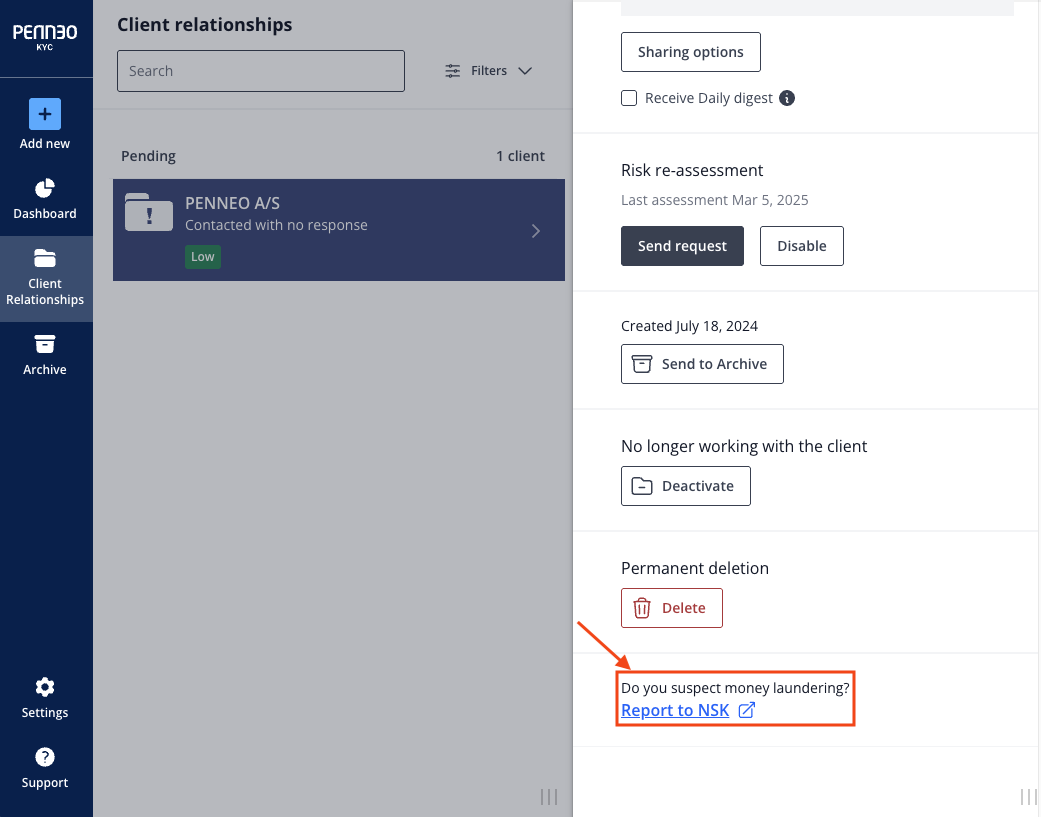Click the 'Client relationships' page title
This screenshot has height=817, width=1041.
(204, 25)
